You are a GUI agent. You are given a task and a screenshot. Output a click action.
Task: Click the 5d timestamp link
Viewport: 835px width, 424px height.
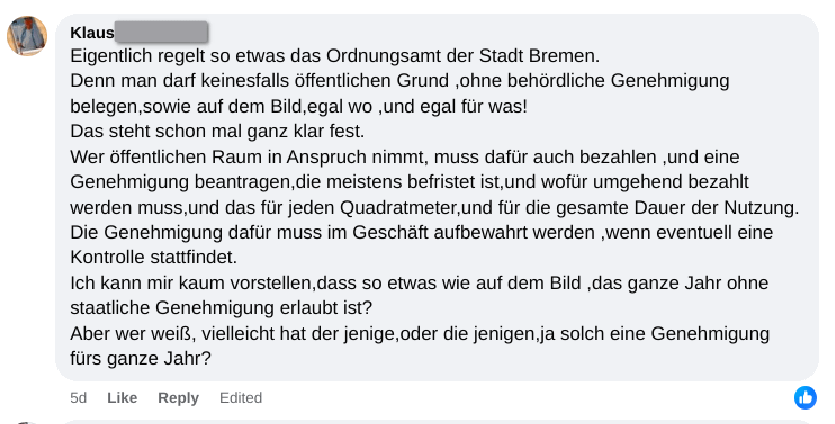click(78, 398)
